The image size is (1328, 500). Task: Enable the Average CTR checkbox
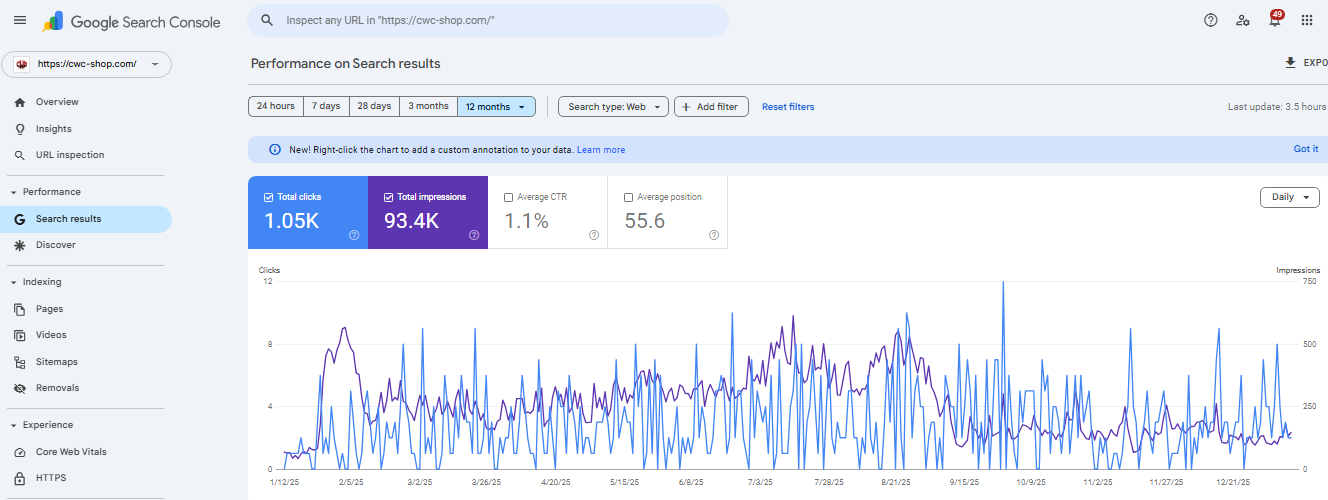(509, 197)
